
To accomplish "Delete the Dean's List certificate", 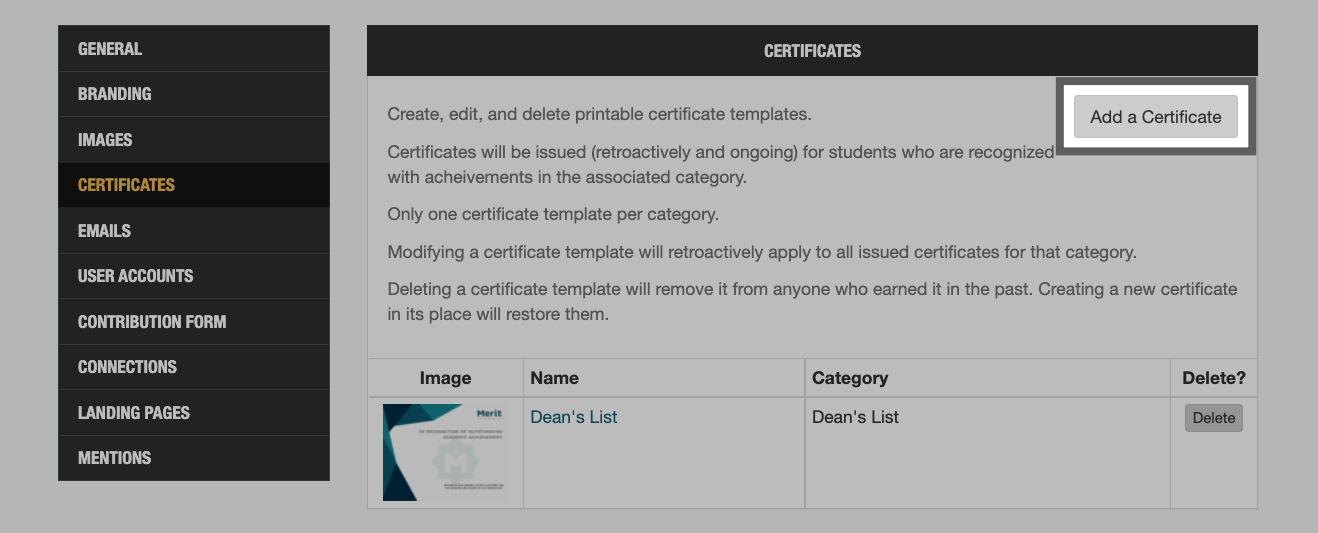I will (1213, 418).
